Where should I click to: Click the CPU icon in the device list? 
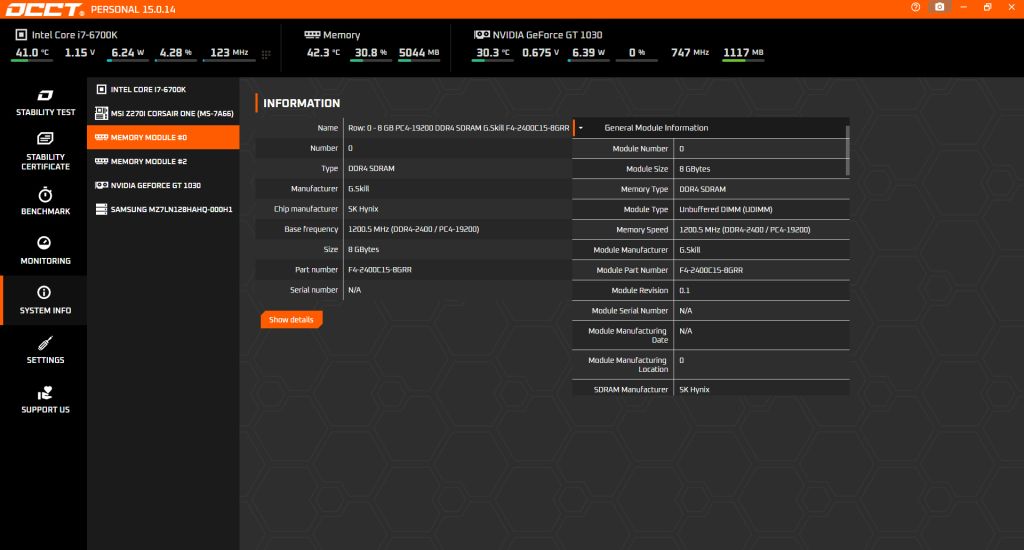click(101, 89)
